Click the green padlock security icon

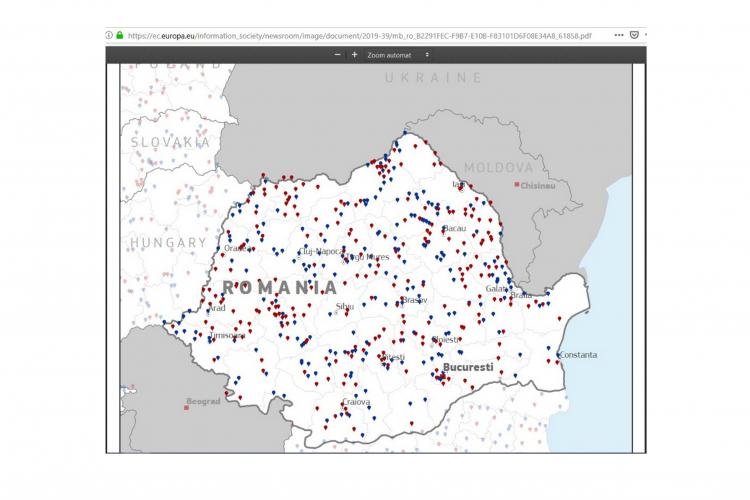tap(119, 35)
